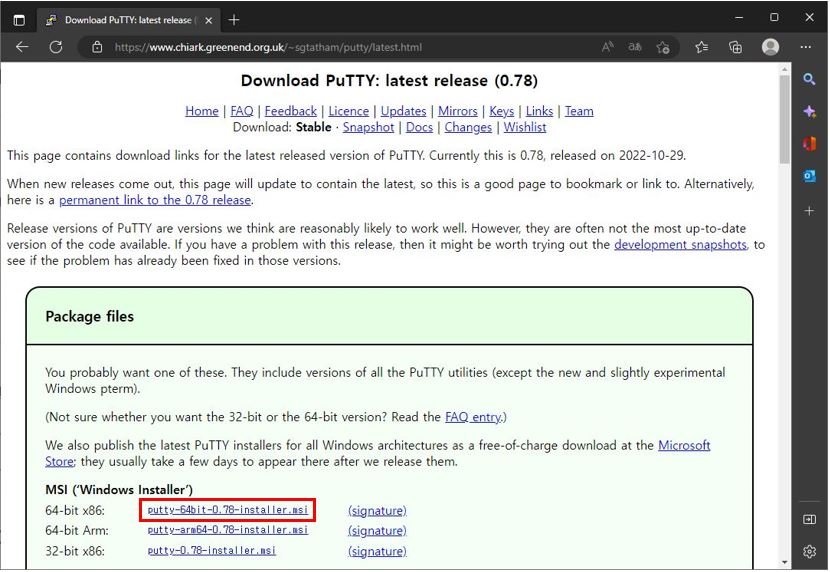Click the page vertical scrollbar thumb
This screenshot has height=572, width=830.
pos(784,118)
